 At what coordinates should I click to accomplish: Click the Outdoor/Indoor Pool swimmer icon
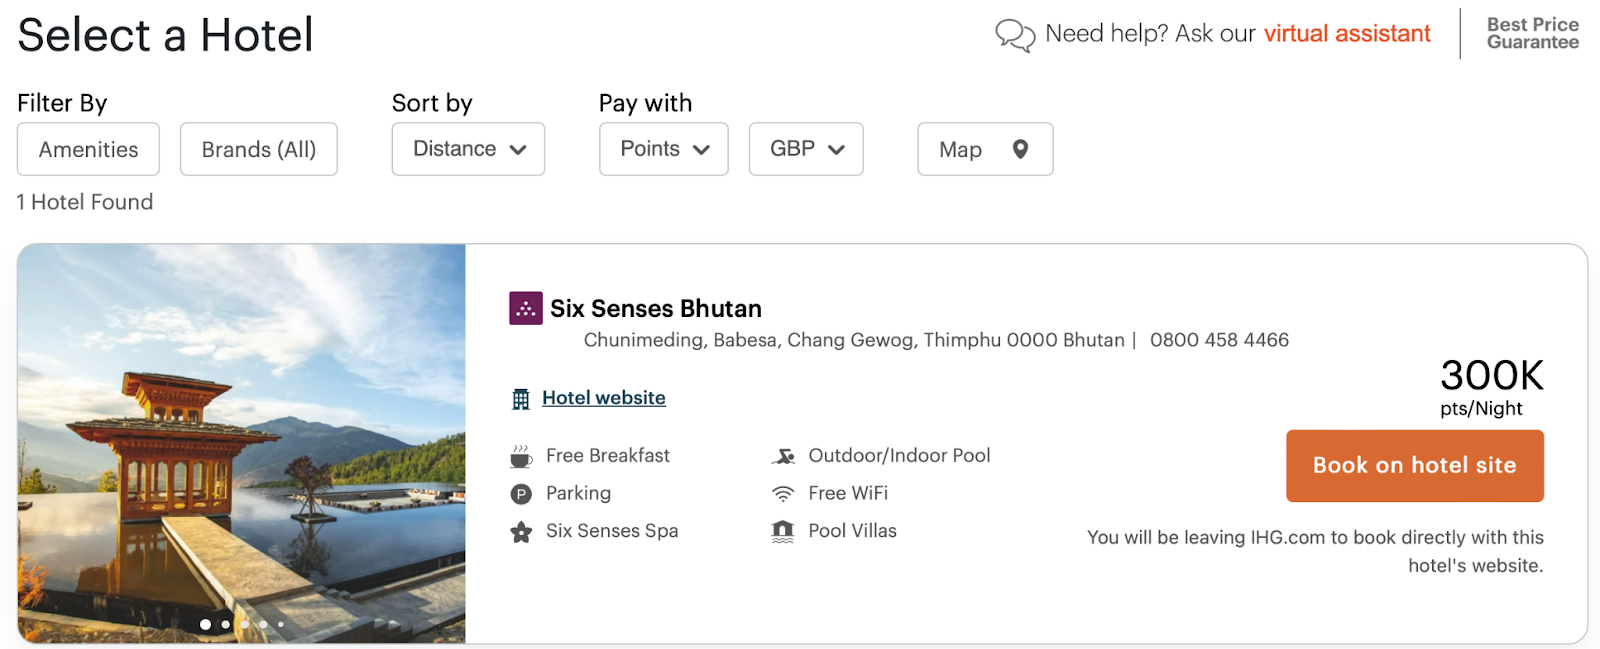click(x=783, y=456)
